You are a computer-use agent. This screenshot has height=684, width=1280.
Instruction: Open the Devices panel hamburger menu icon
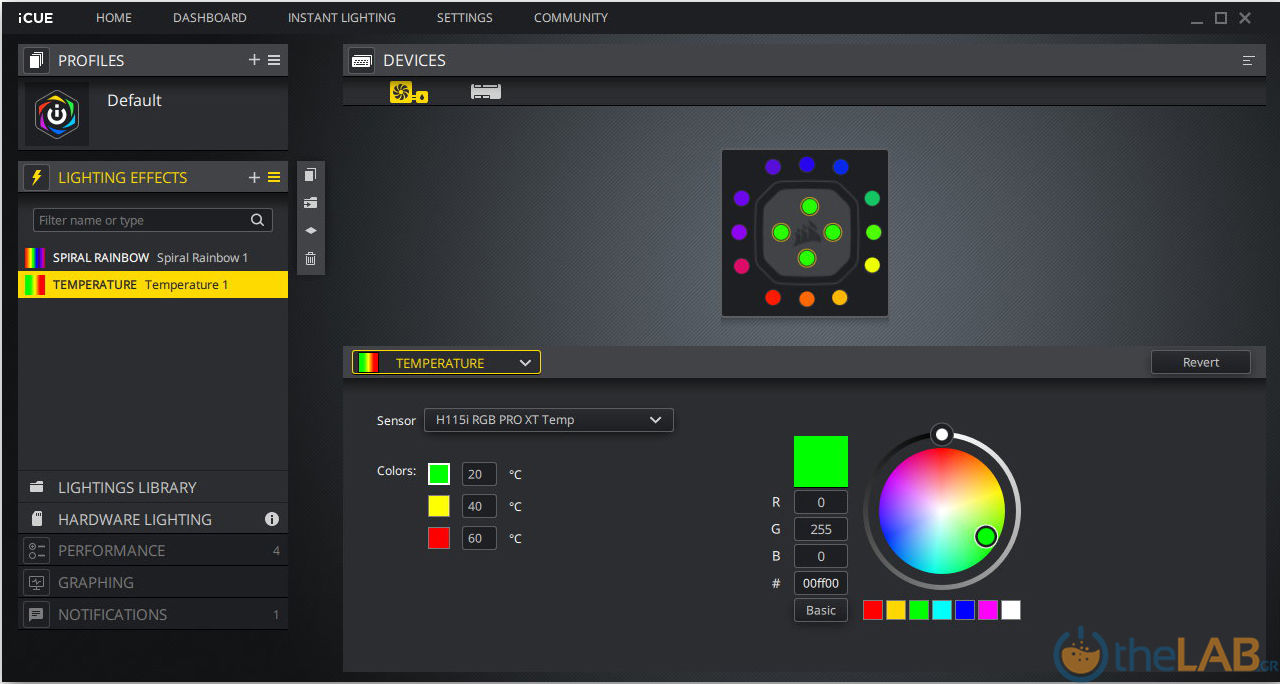click(1248, 60)
